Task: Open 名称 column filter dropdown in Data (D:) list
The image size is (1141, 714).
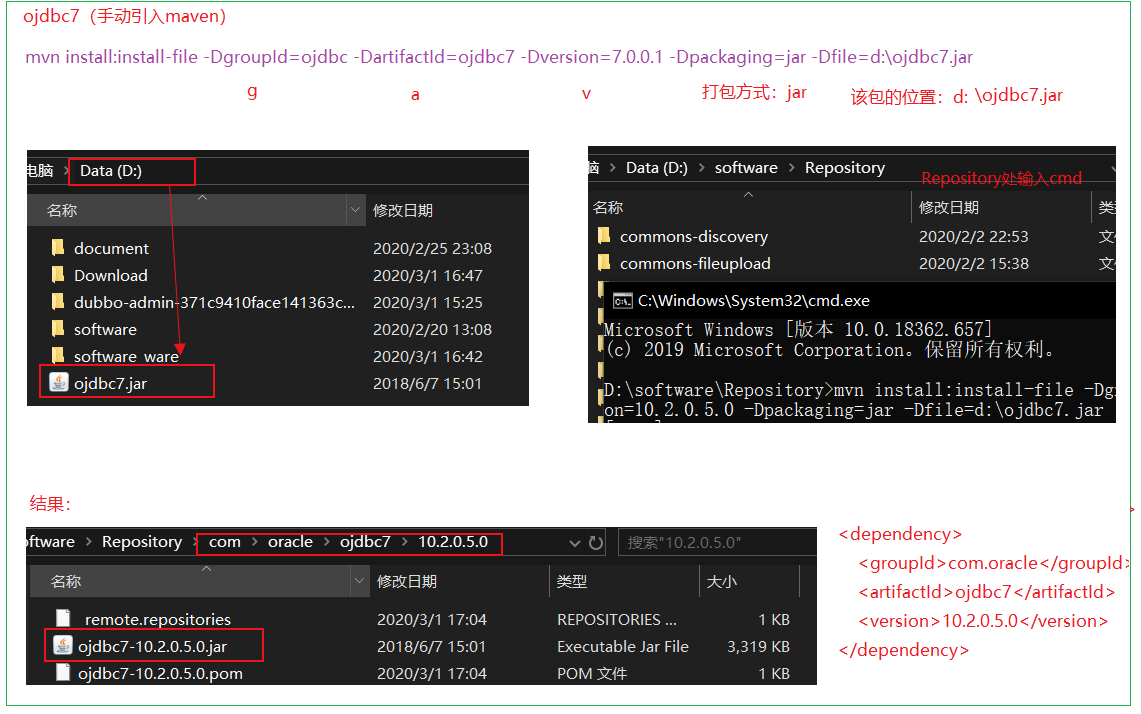Action: tap(355, 210)
